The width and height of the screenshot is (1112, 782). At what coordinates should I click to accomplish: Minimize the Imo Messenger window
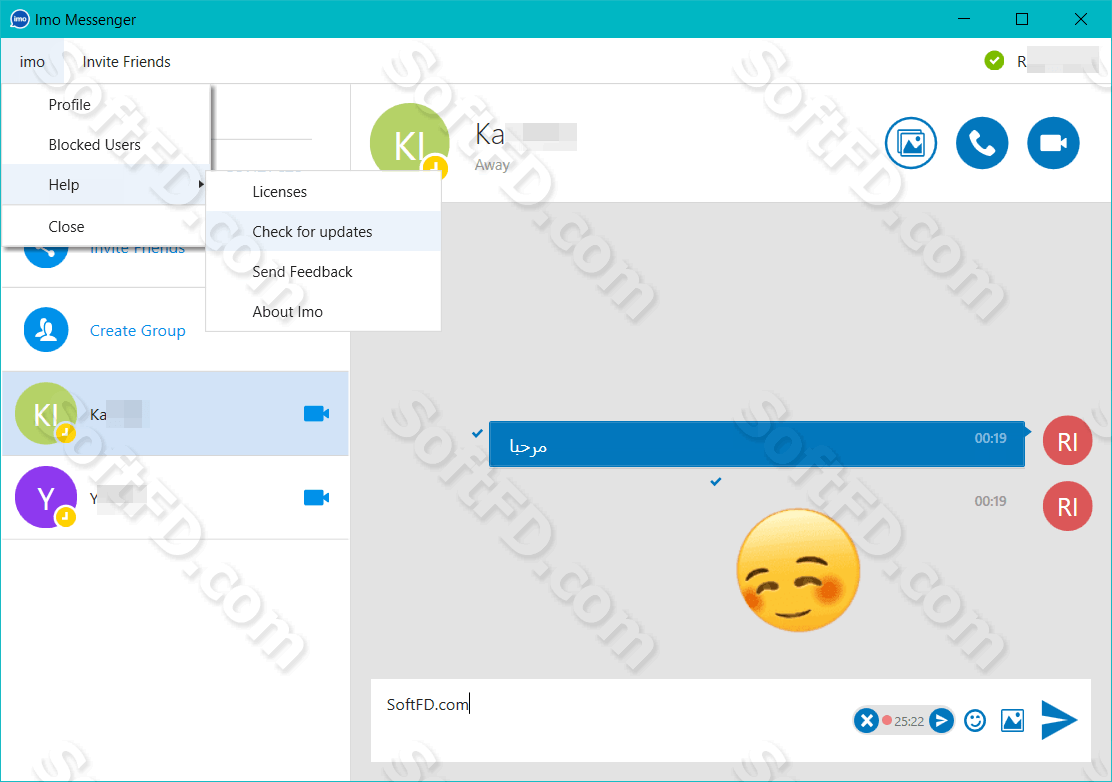click(963, 19)
